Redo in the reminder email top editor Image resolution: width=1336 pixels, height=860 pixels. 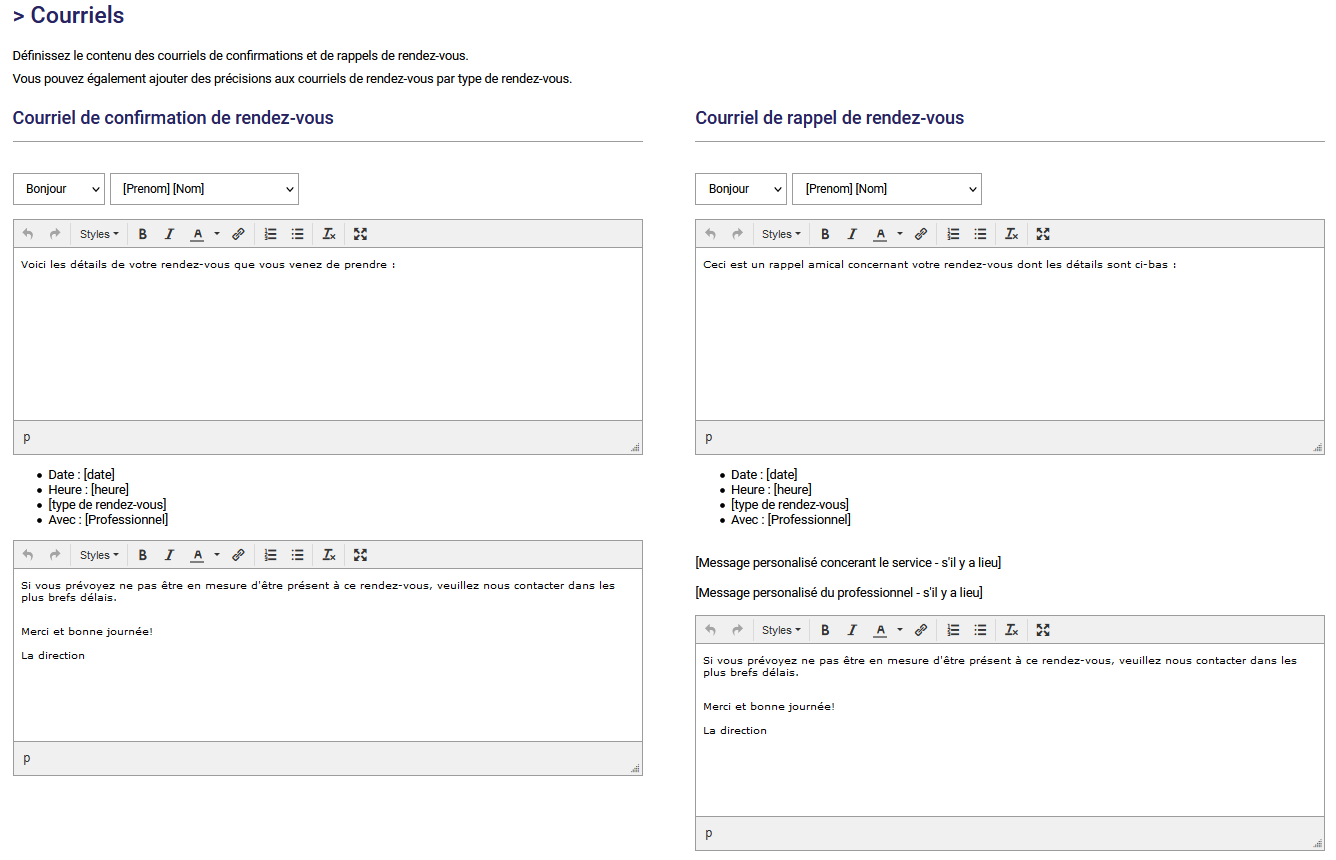click(x=737, y=234)
